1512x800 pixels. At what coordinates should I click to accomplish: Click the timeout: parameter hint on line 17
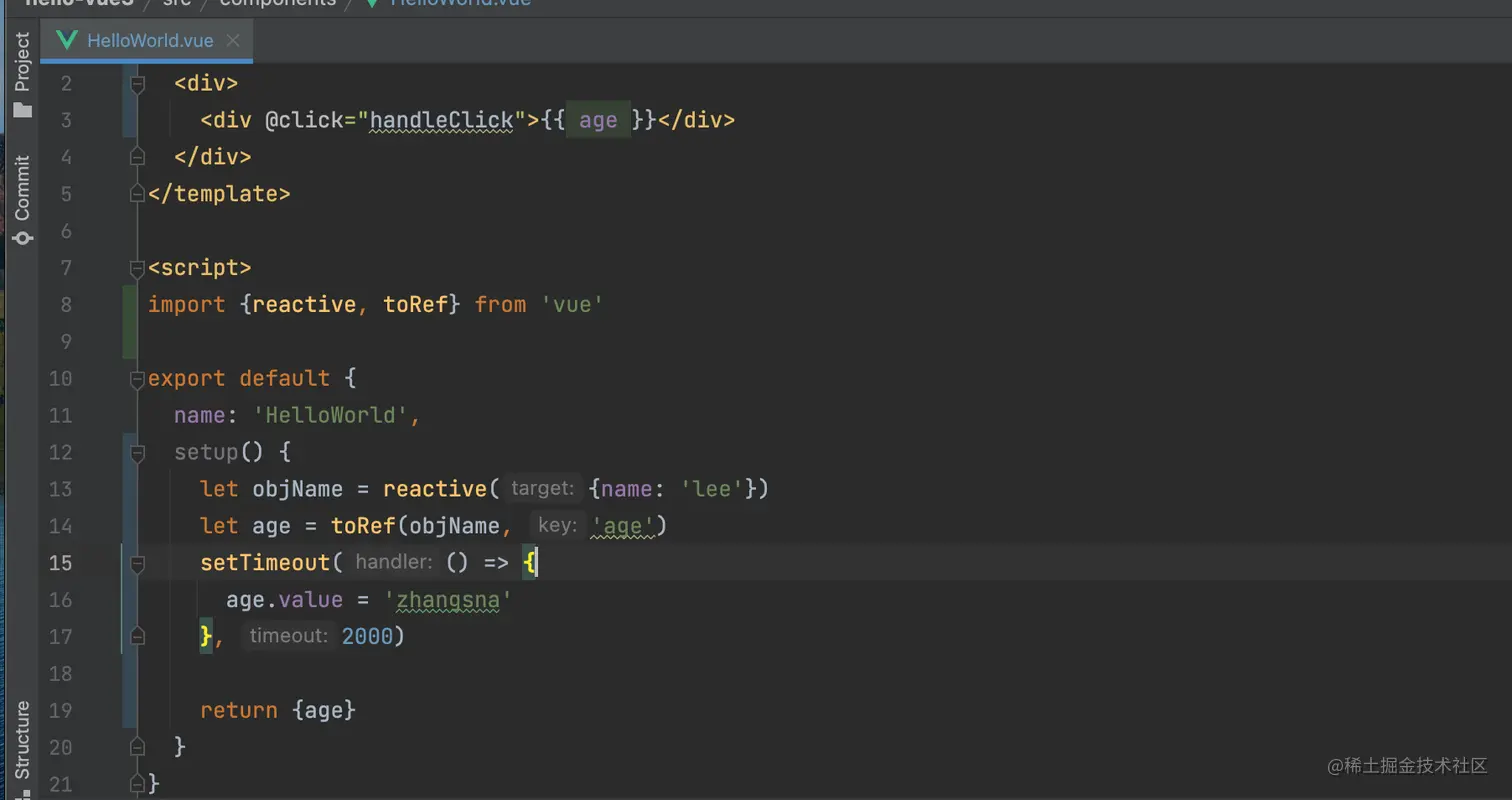click(288, 636)
